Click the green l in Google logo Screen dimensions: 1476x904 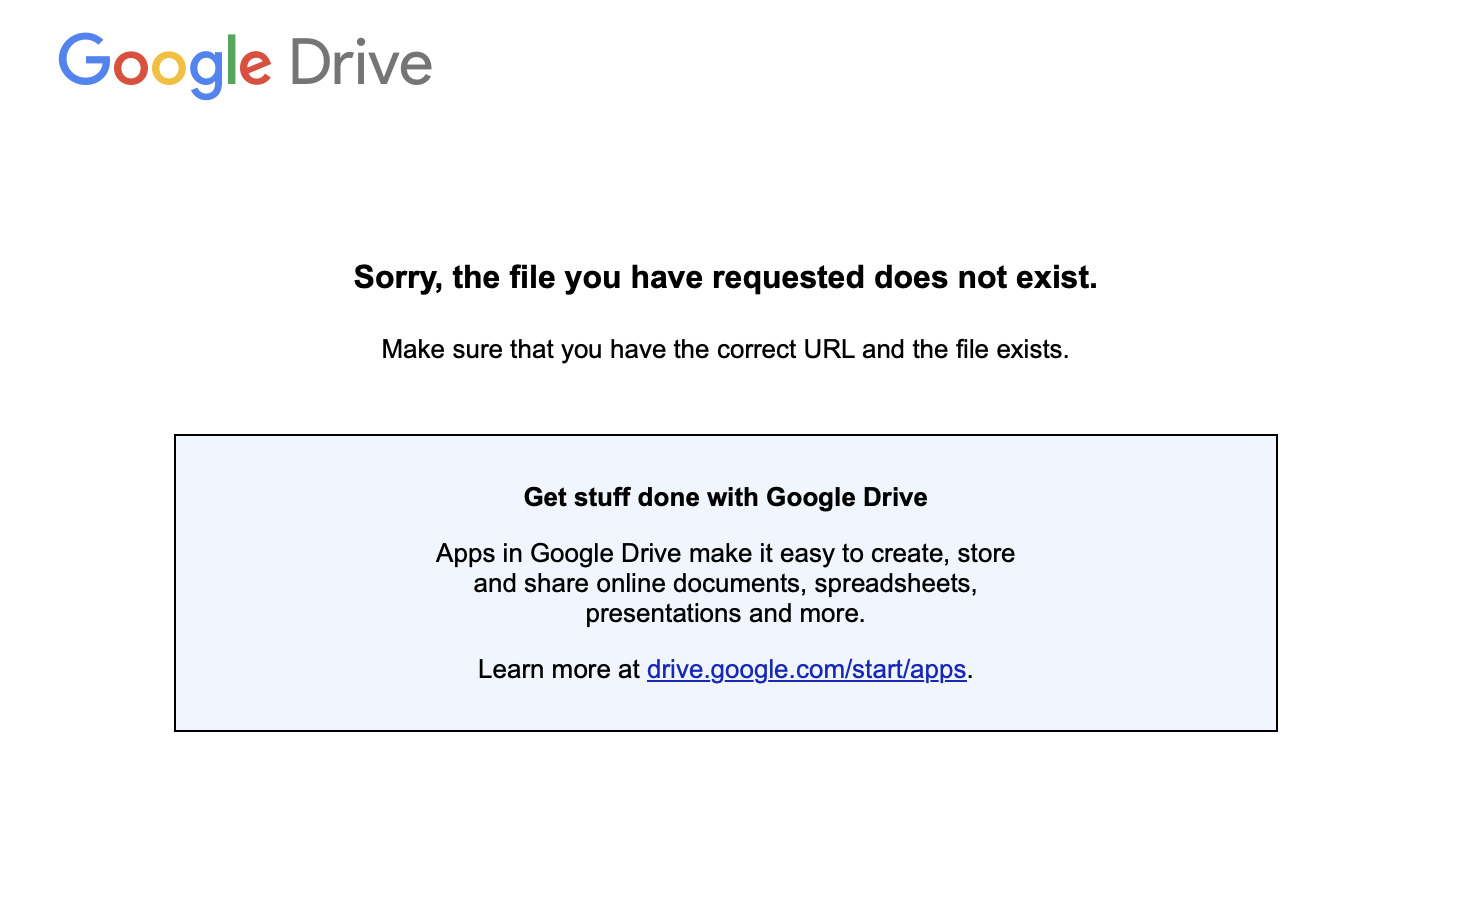[x=232, y=60]
